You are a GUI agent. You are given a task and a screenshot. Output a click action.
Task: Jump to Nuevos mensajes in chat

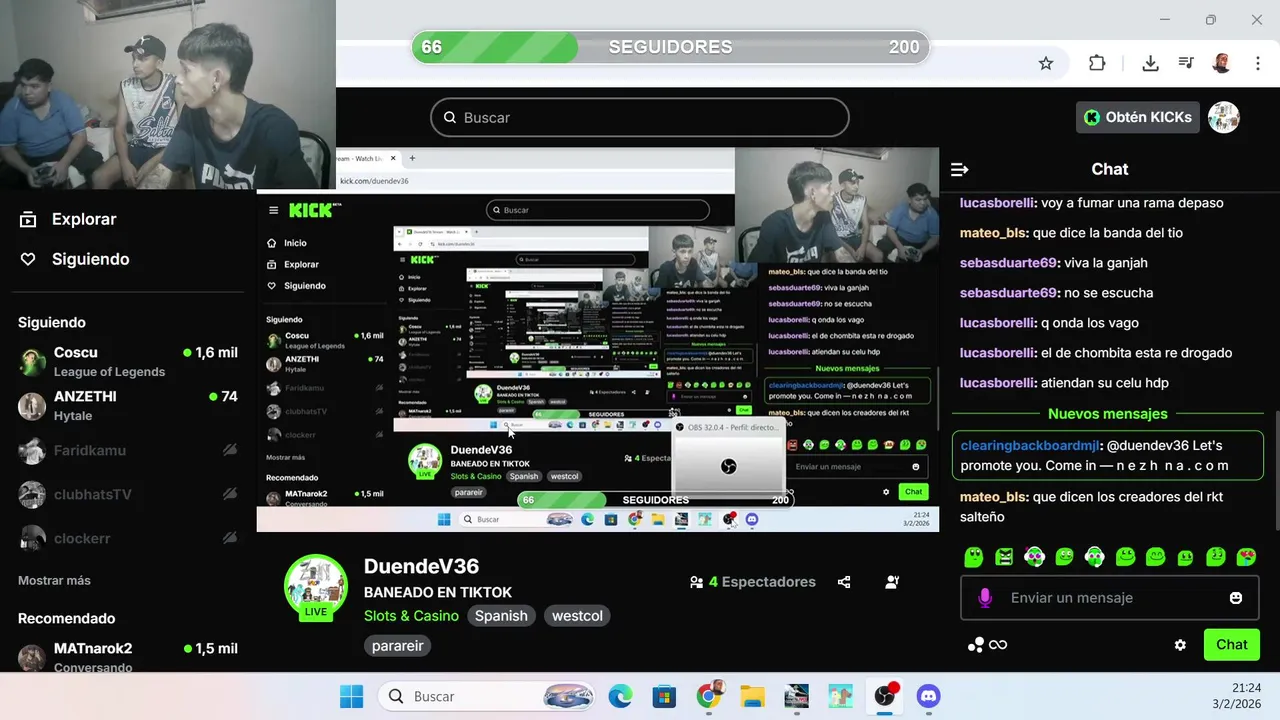point(1107,414)
